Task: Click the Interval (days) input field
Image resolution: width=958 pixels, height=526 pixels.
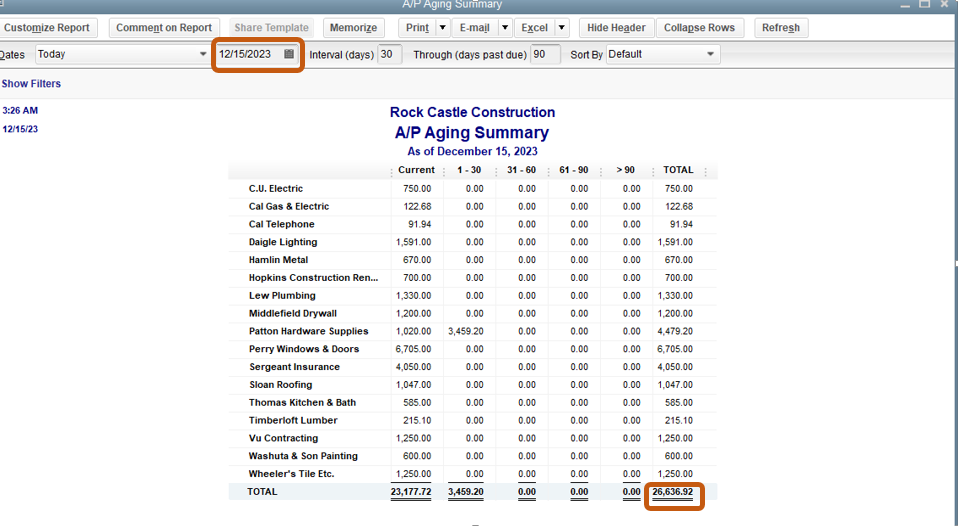Action: click(x=389, y=54)
